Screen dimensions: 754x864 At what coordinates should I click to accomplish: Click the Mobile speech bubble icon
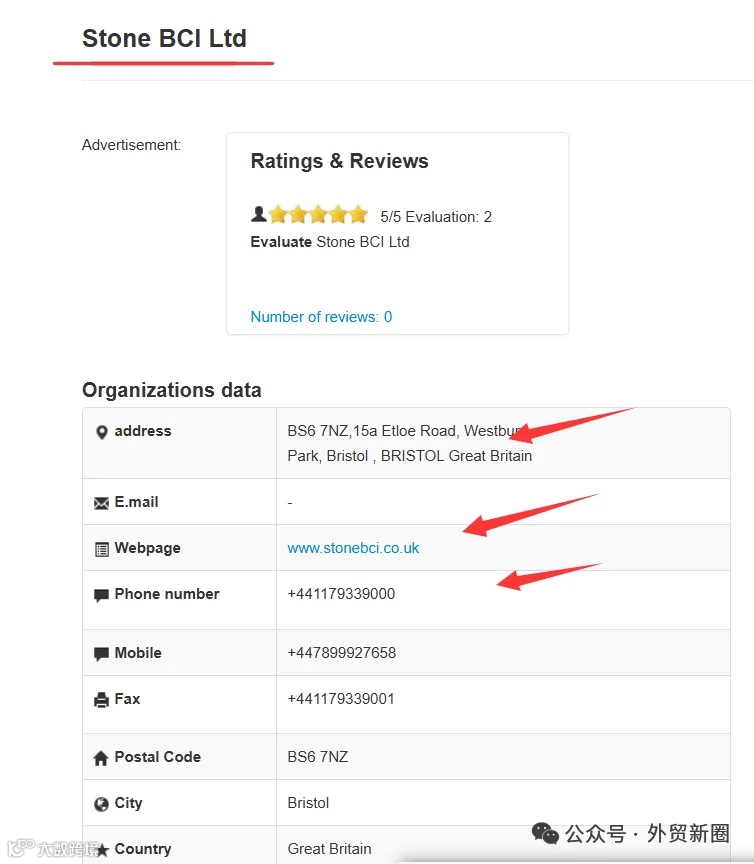(x=101, y=654)
